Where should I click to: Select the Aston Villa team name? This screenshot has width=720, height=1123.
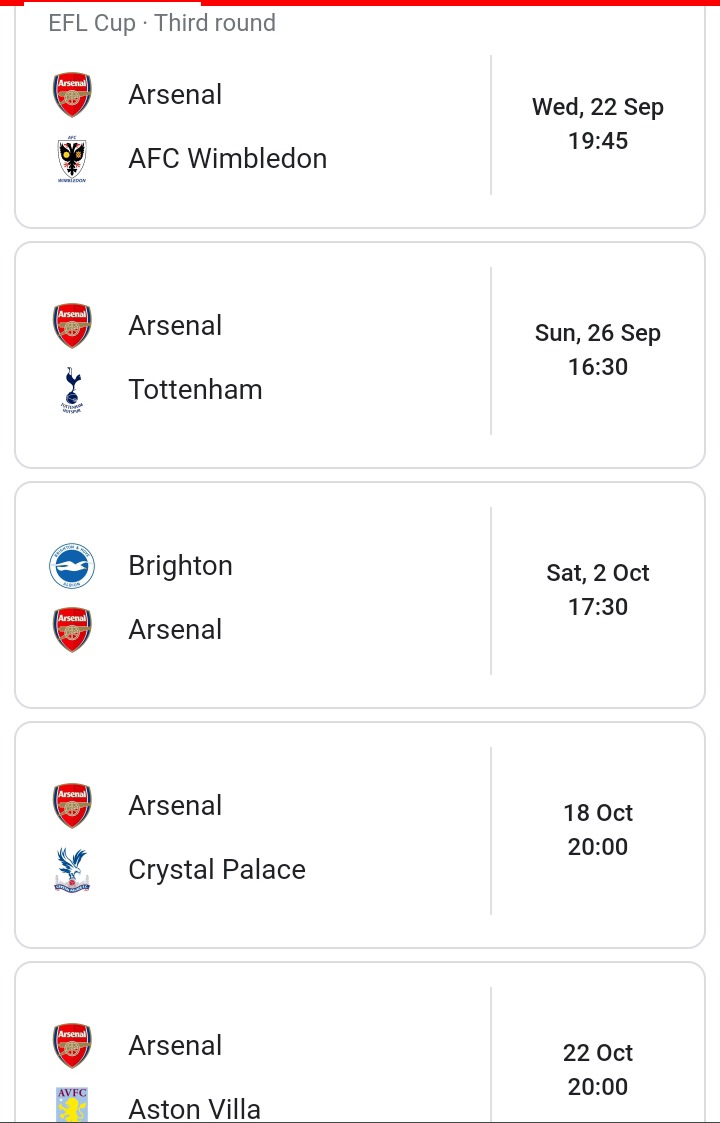(x=195, y=1109)
